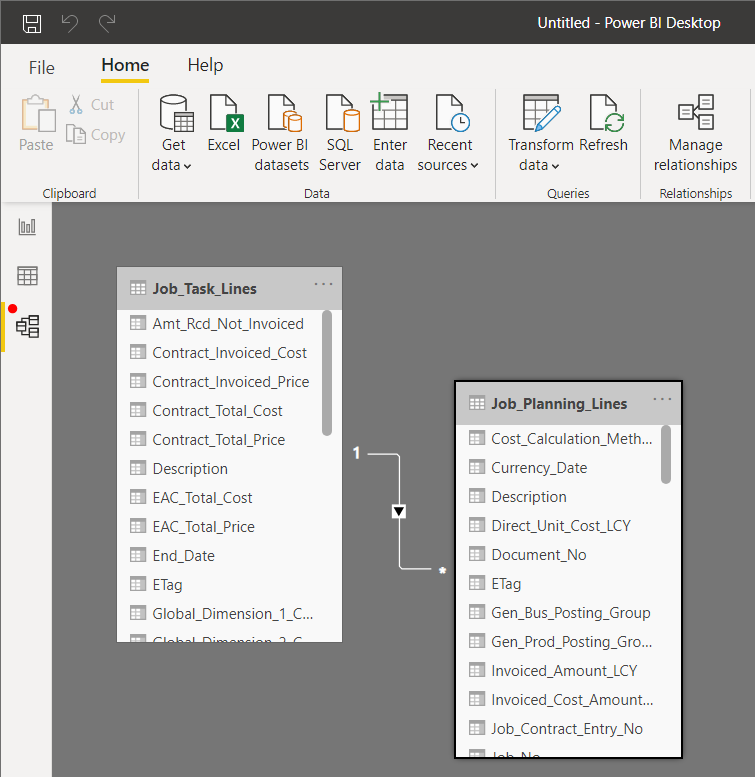Viewport: 755px width, 777px height.
Task: Select the Model view sidebar icon
Action: coord(27,326)
